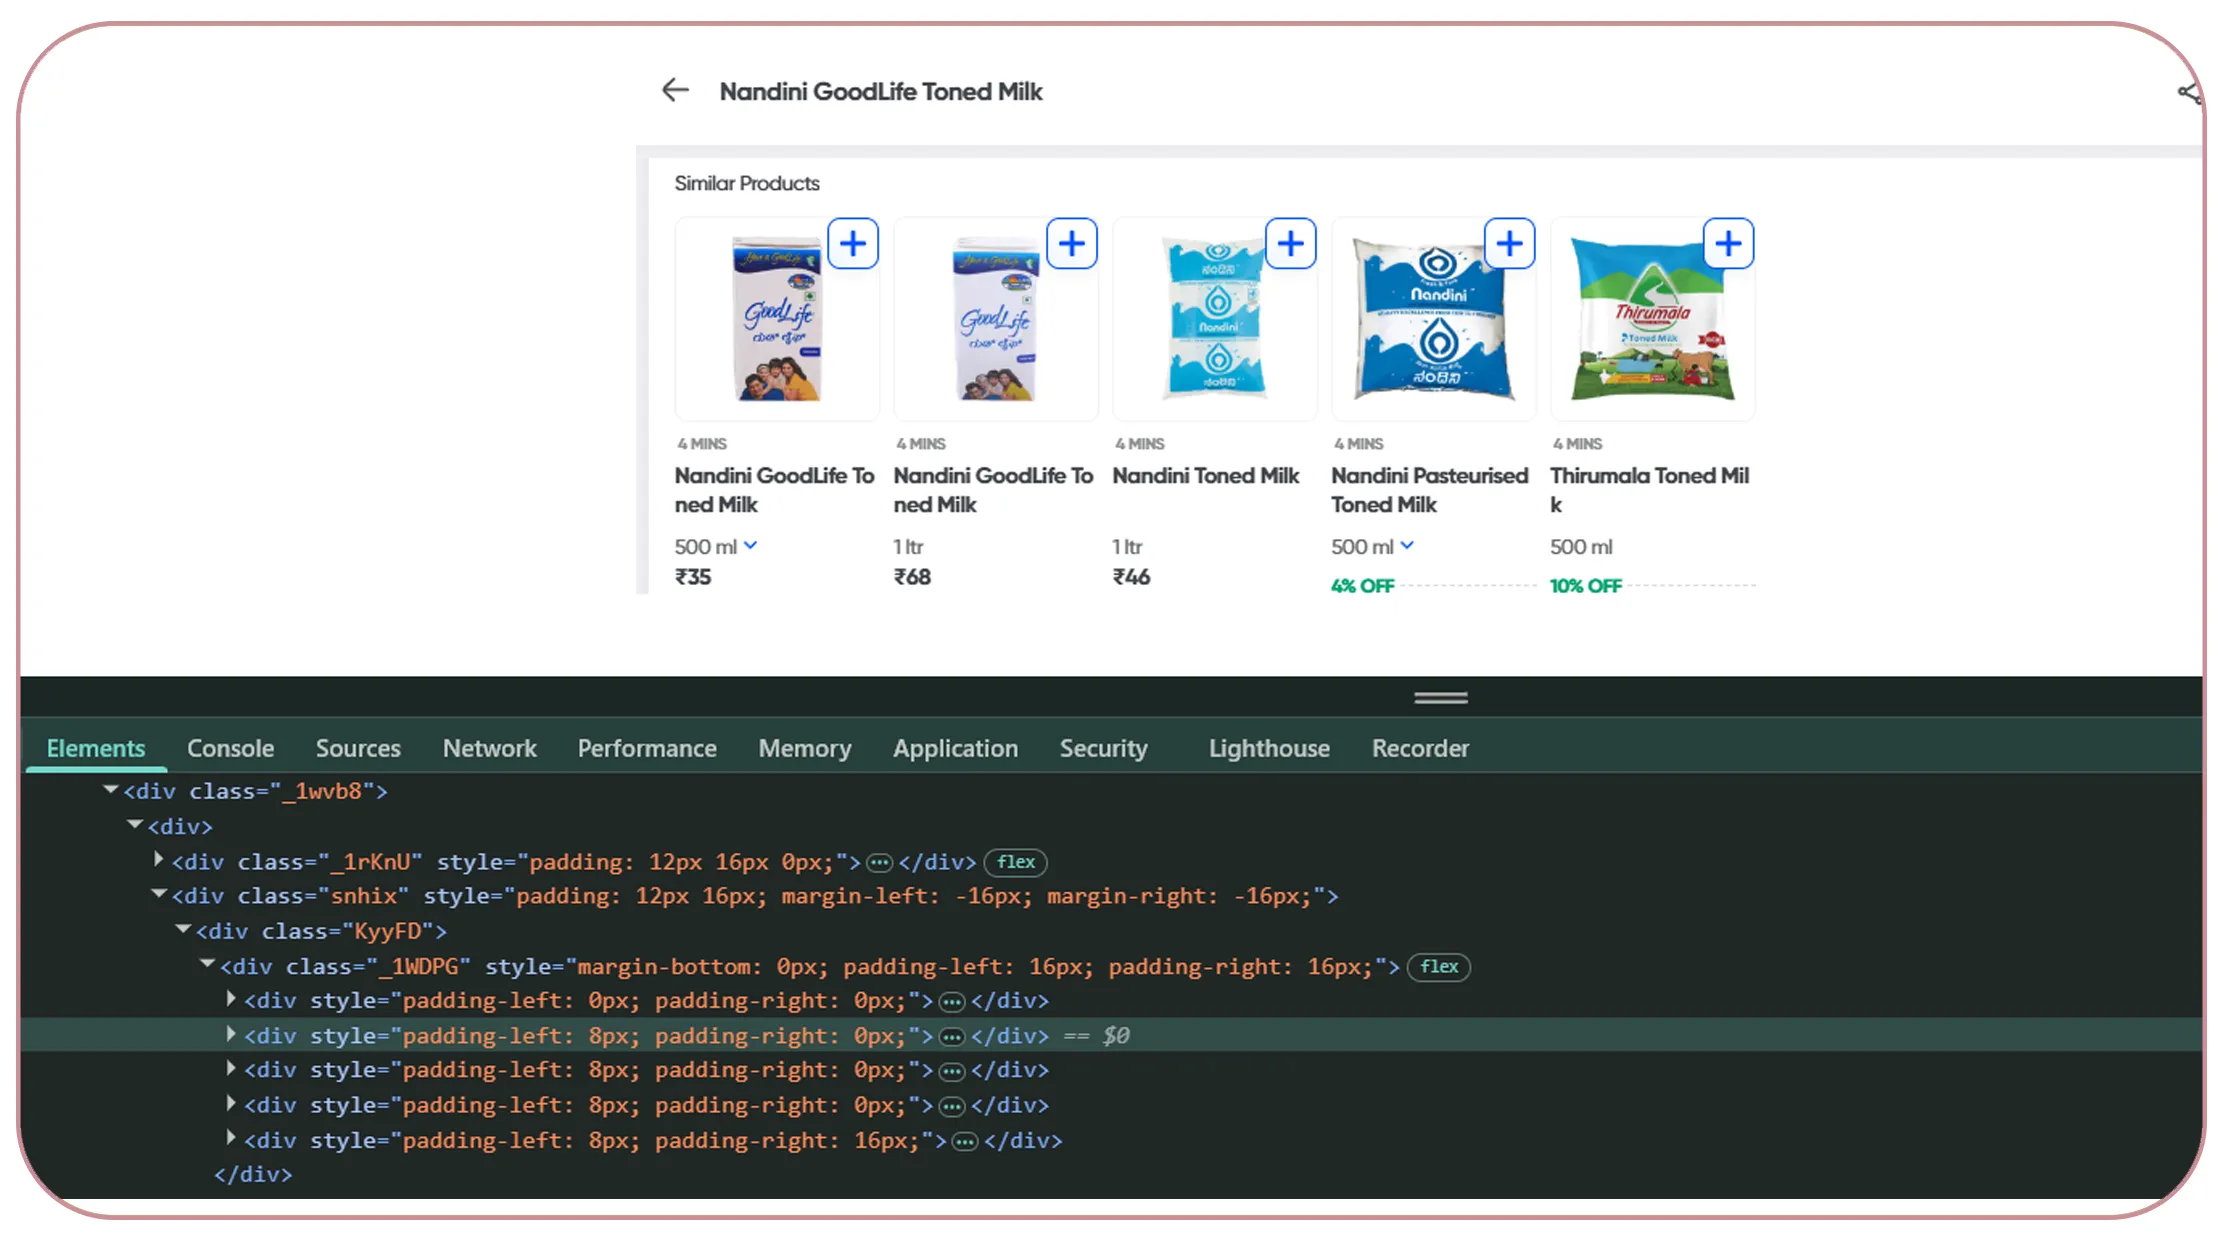Viewport: 2223px width, 1240px height.
Task: Open the first Nandini GoodLife 500 ml product image
Action: pyautogui.click(x=777, y=320)
